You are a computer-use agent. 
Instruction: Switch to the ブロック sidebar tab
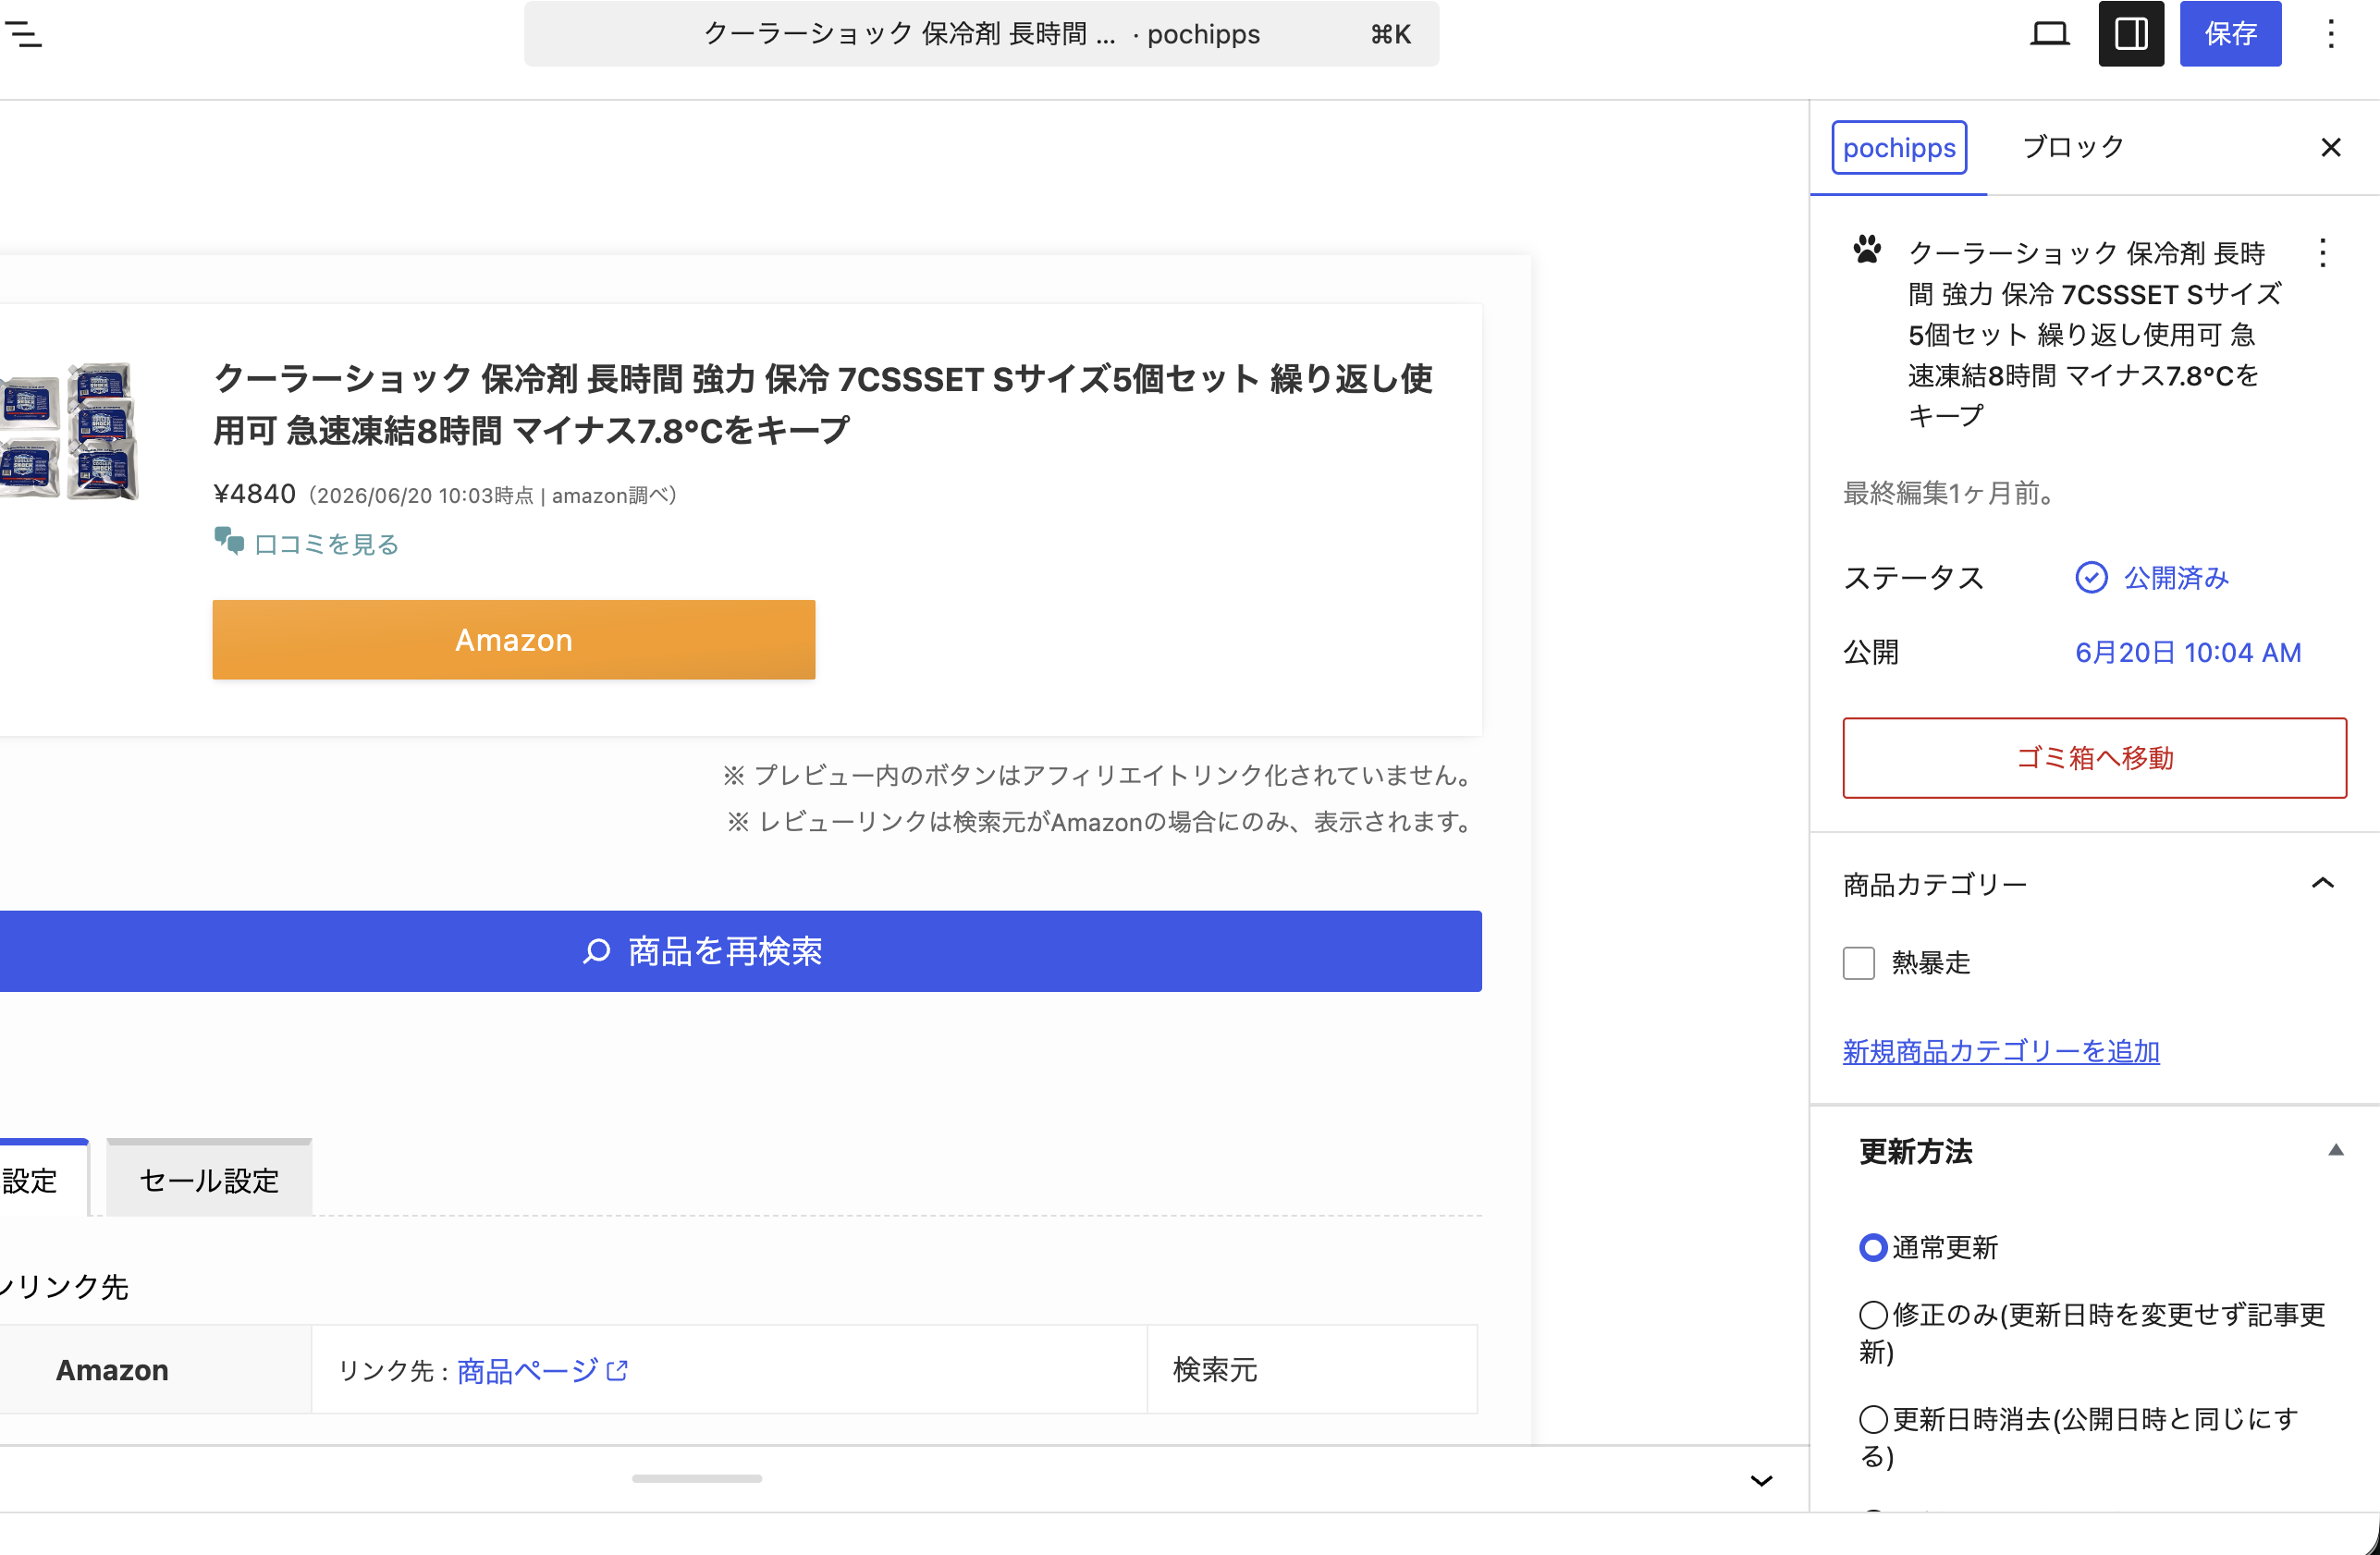[x=2073, y=147]
